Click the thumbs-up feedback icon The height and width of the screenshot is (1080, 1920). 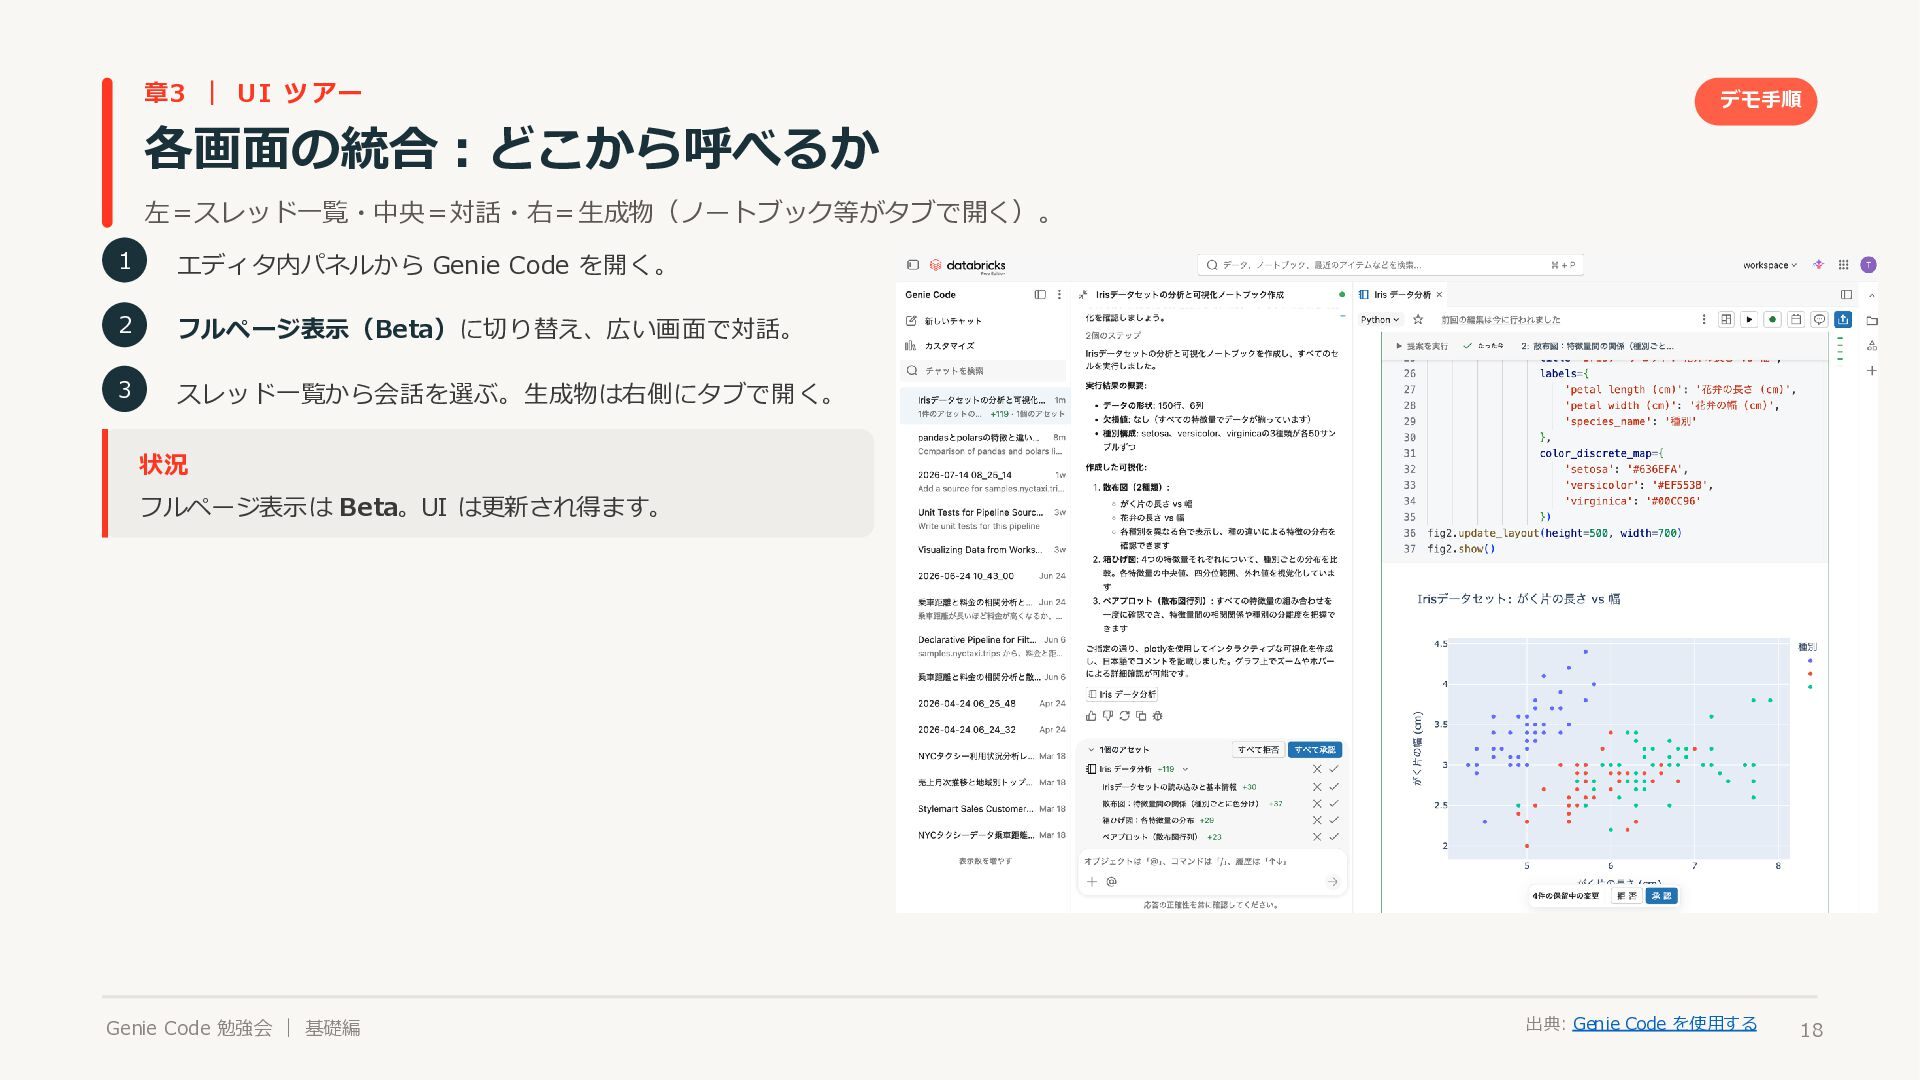[x=1091, y=716]
